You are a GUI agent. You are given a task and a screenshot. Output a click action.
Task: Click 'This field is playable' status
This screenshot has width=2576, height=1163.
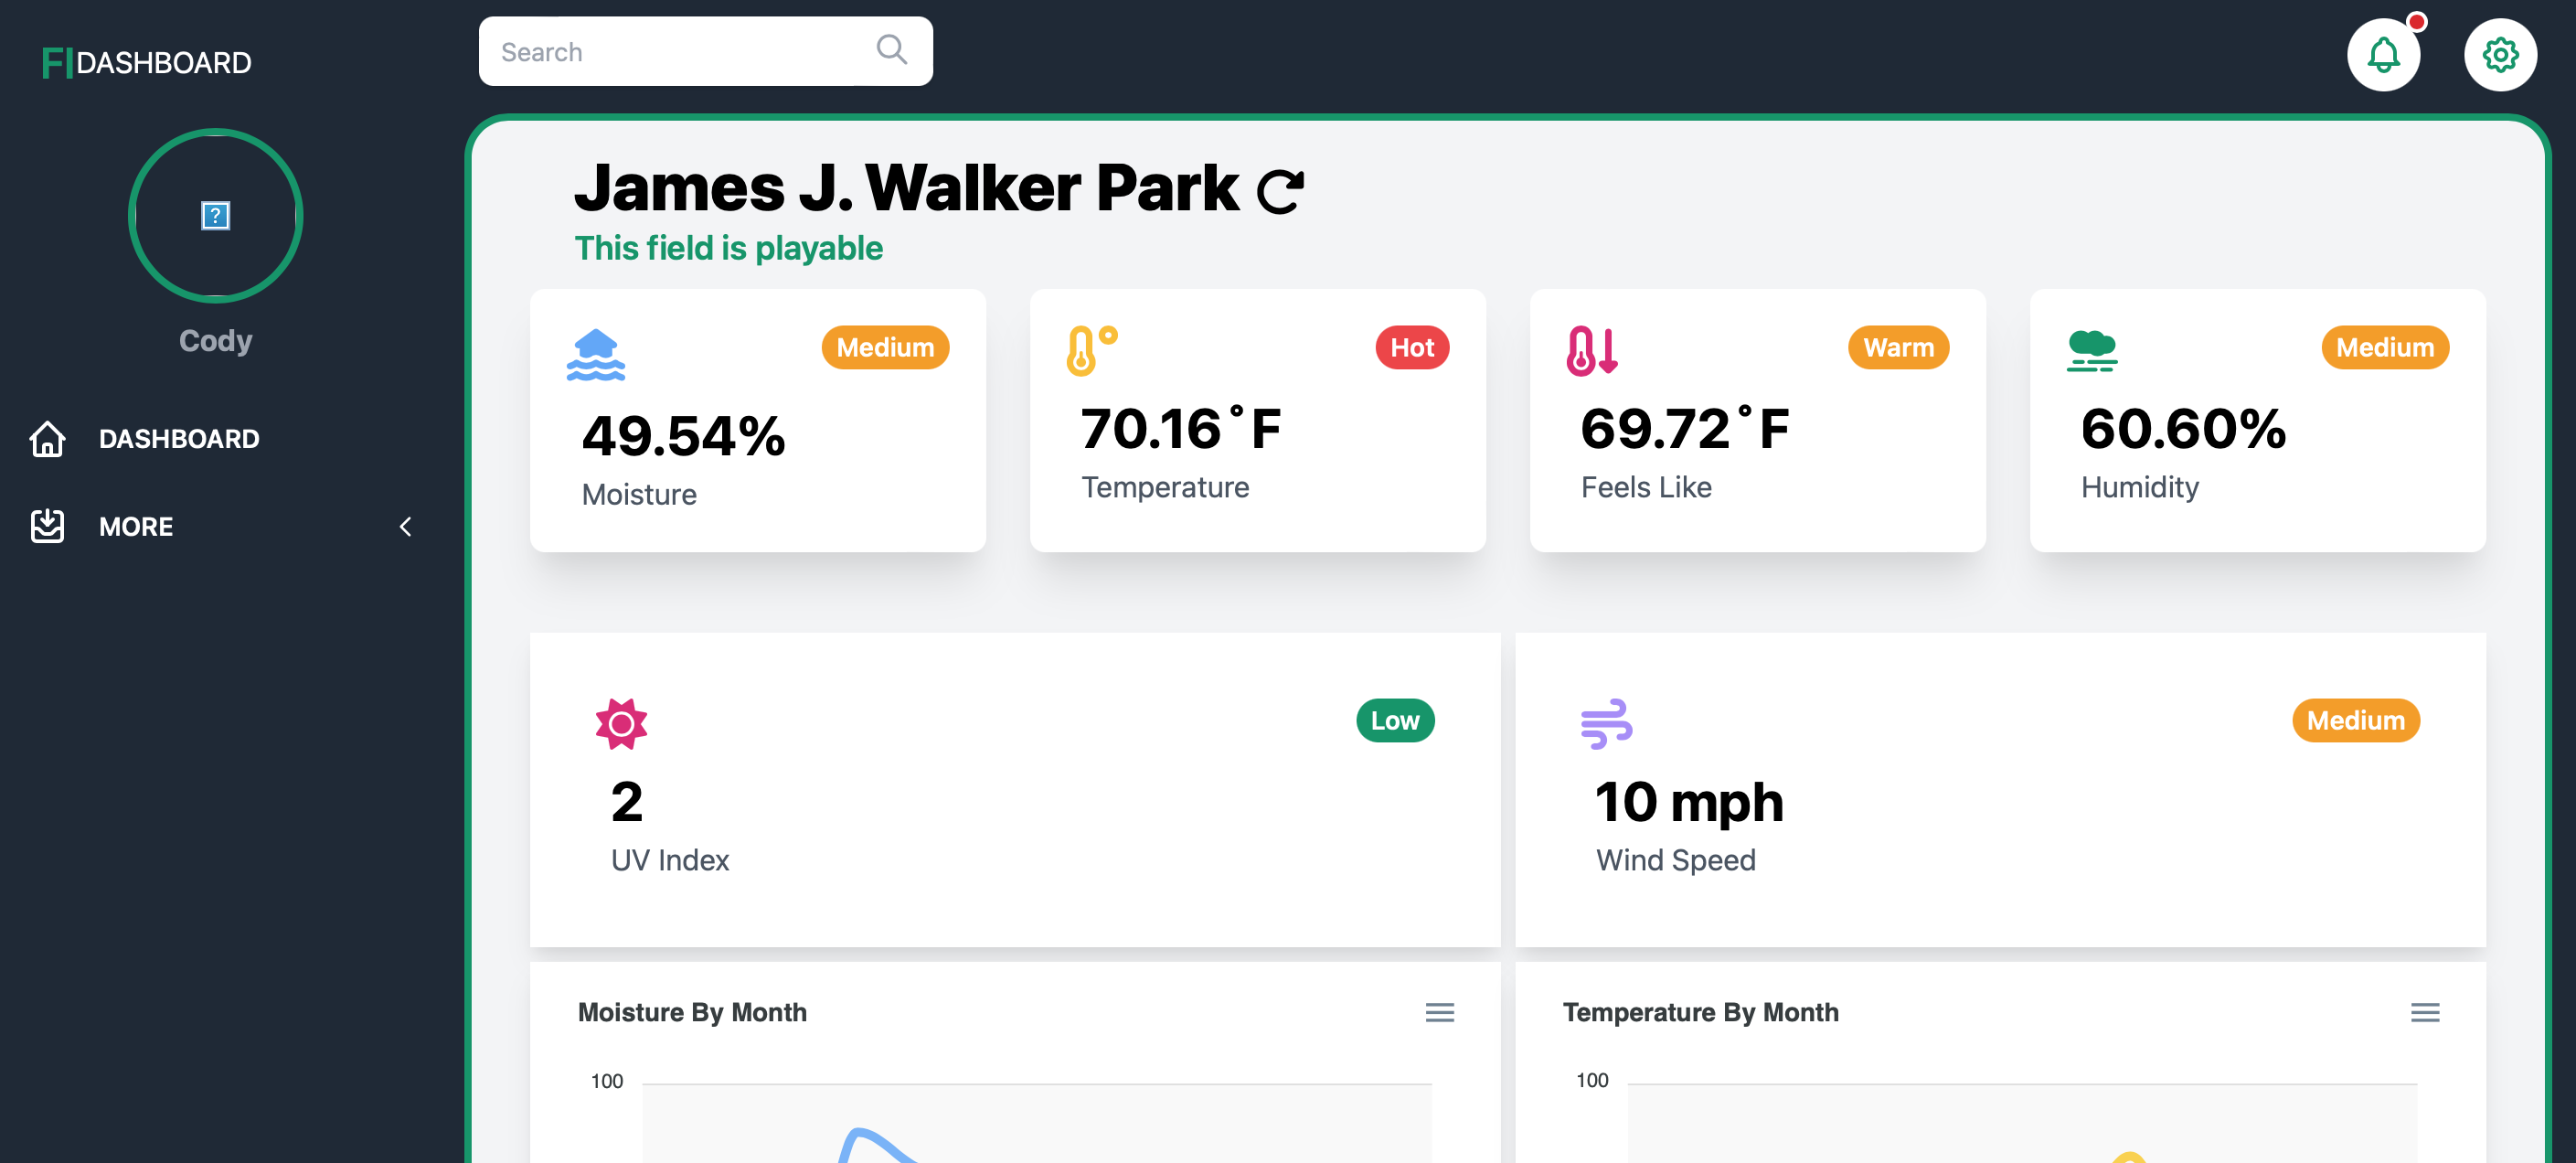pyautogui.click(x=728, y=248)
